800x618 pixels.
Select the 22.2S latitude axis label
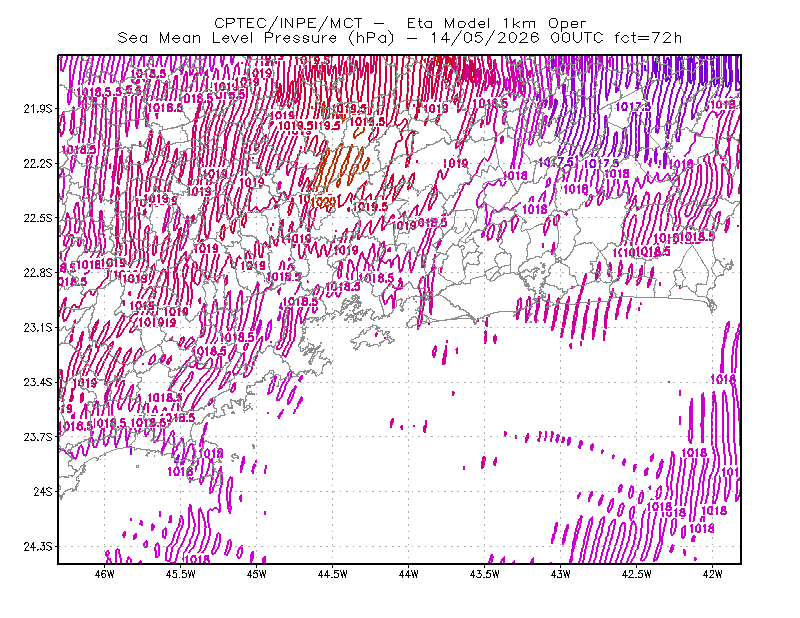pyautogui.click(x=38, y=163)
